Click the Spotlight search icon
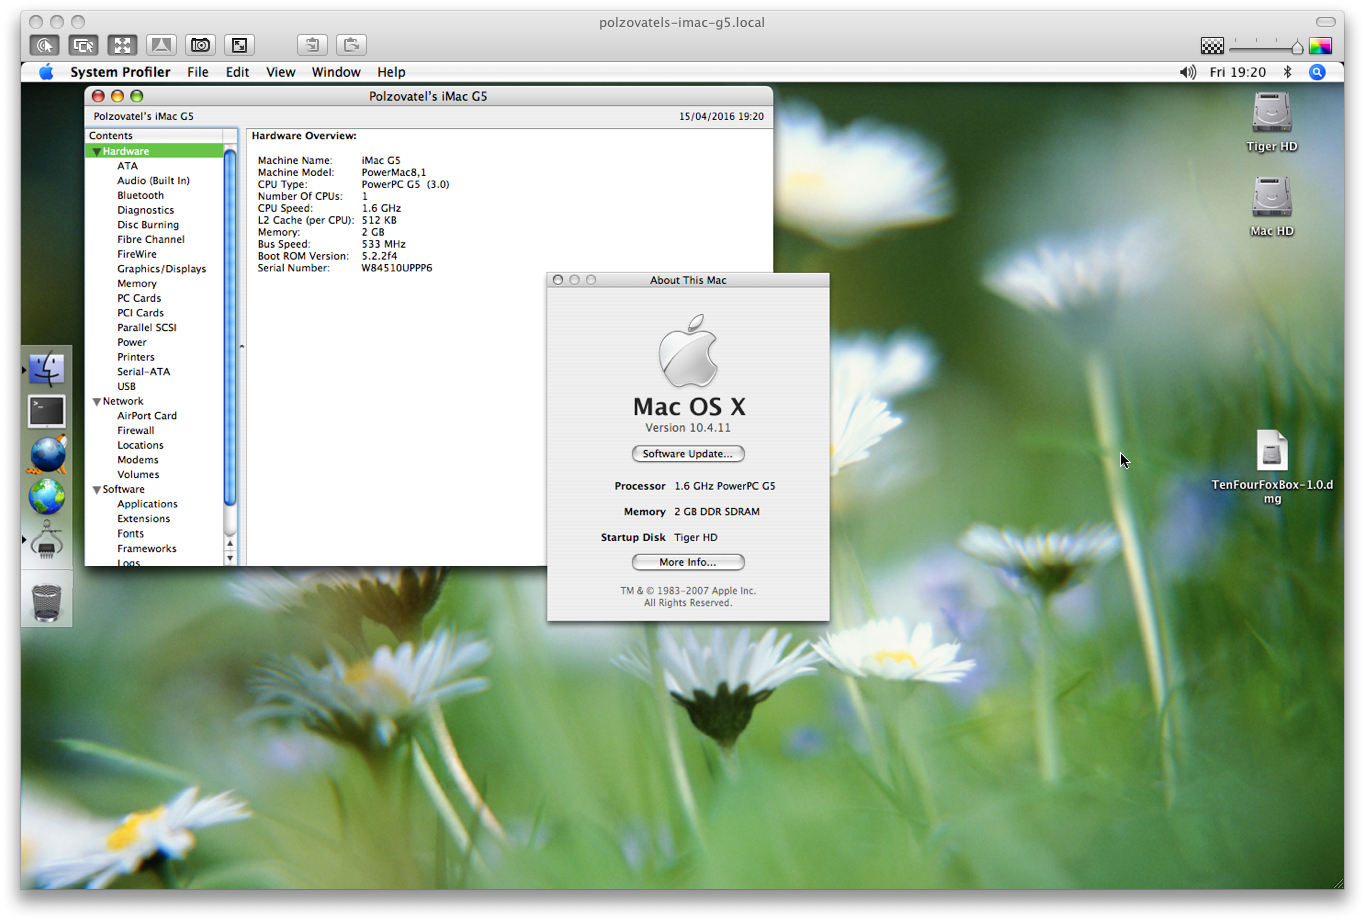This screenshot has height=920, width=1365. (x=1317, y=72)
